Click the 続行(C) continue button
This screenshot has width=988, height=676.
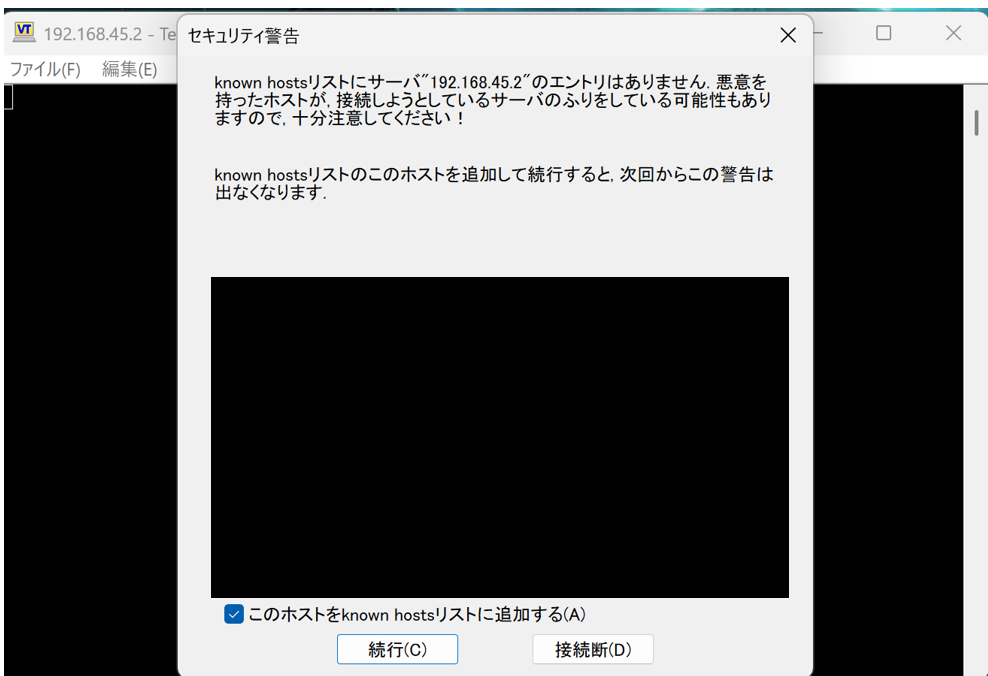[x=397, y=649]
